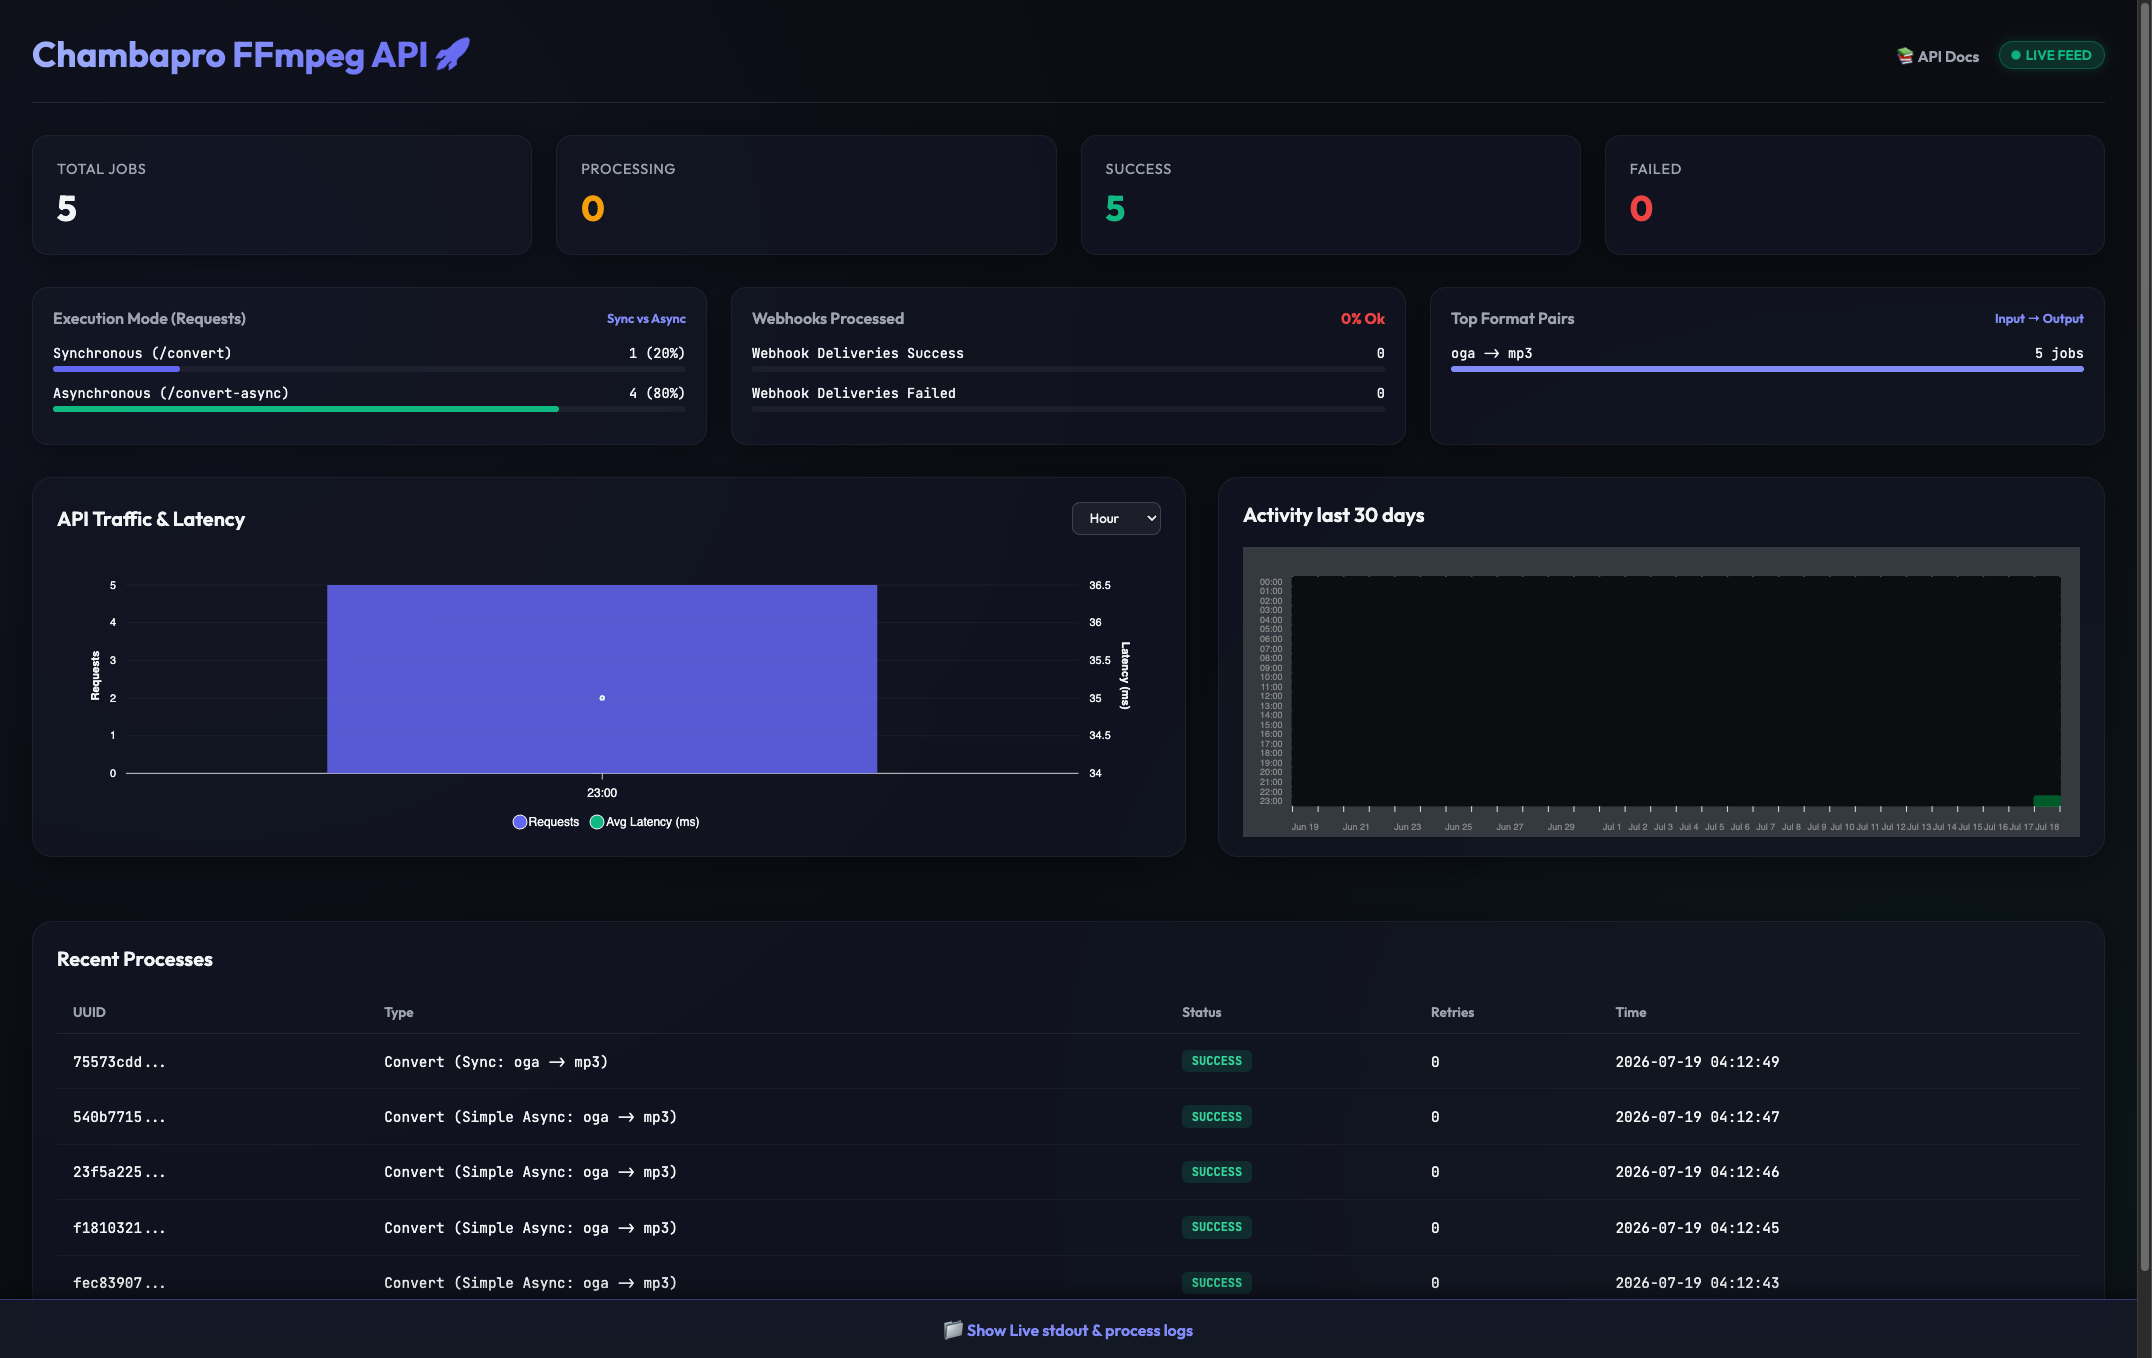This screenshot has height=1358, width=2152.
Task: Toggle Avg Latency series in chart legend
Action: (x=645, y=822)
